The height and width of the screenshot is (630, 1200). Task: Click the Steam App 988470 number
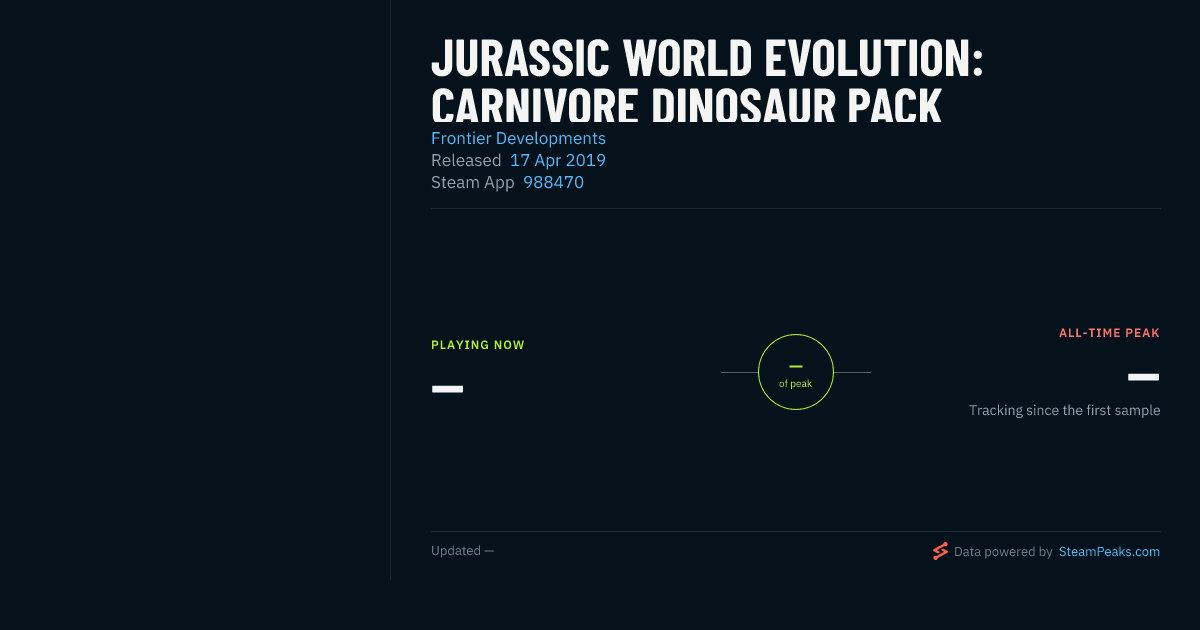coord(553,182)
